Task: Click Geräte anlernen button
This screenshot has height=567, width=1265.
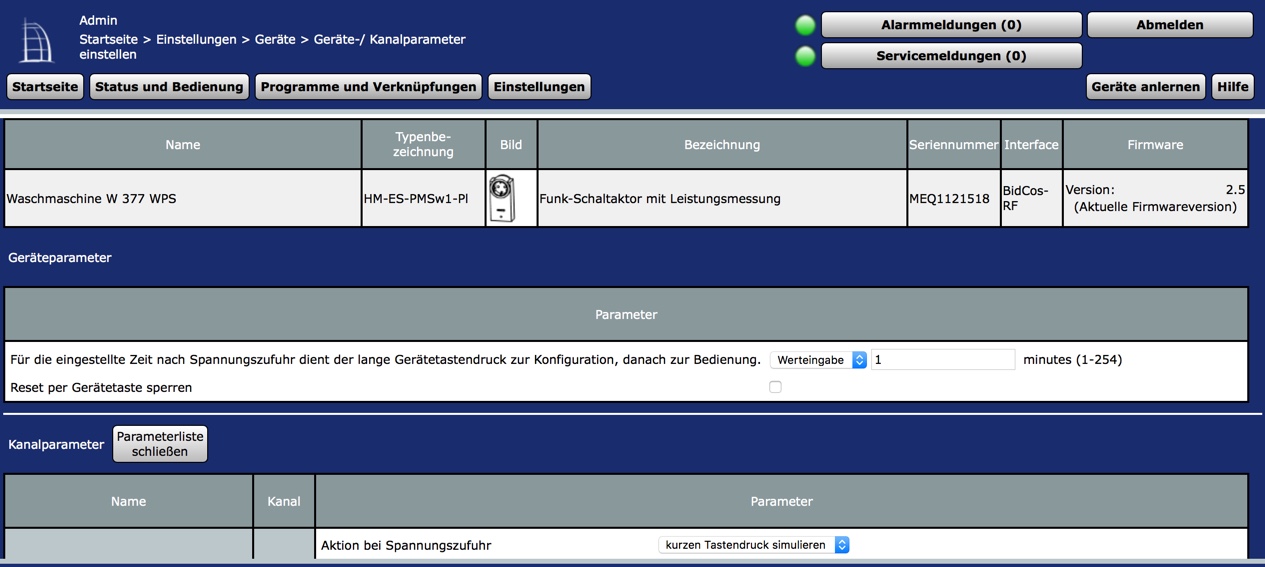Action: point(1146,87)
